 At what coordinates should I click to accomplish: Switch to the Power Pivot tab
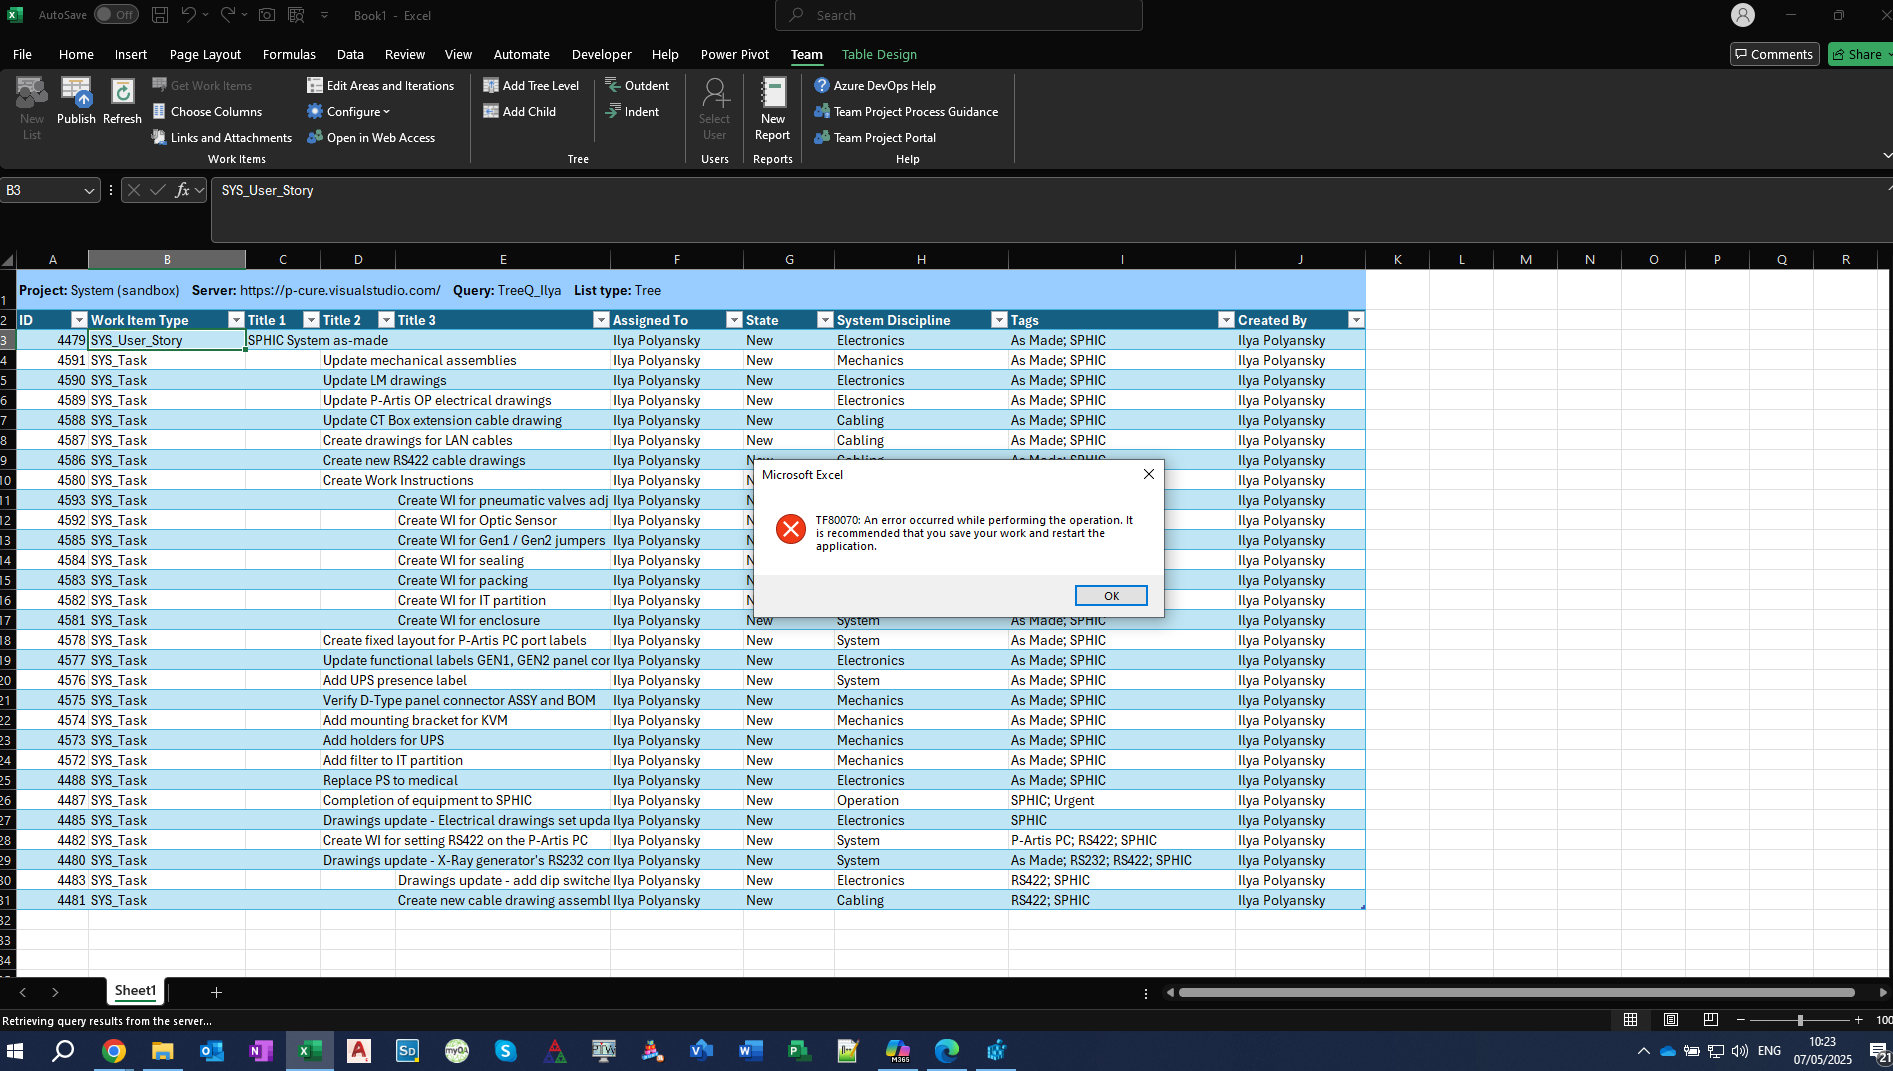(x=735, y=54)
